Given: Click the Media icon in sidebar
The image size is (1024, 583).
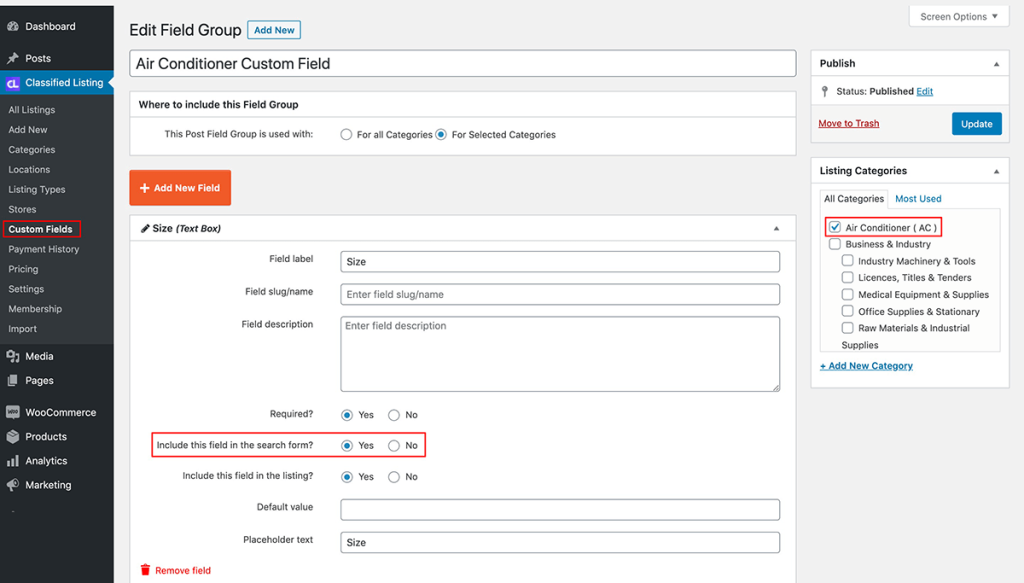Looking at the screenshot, I should click(12, 356).
